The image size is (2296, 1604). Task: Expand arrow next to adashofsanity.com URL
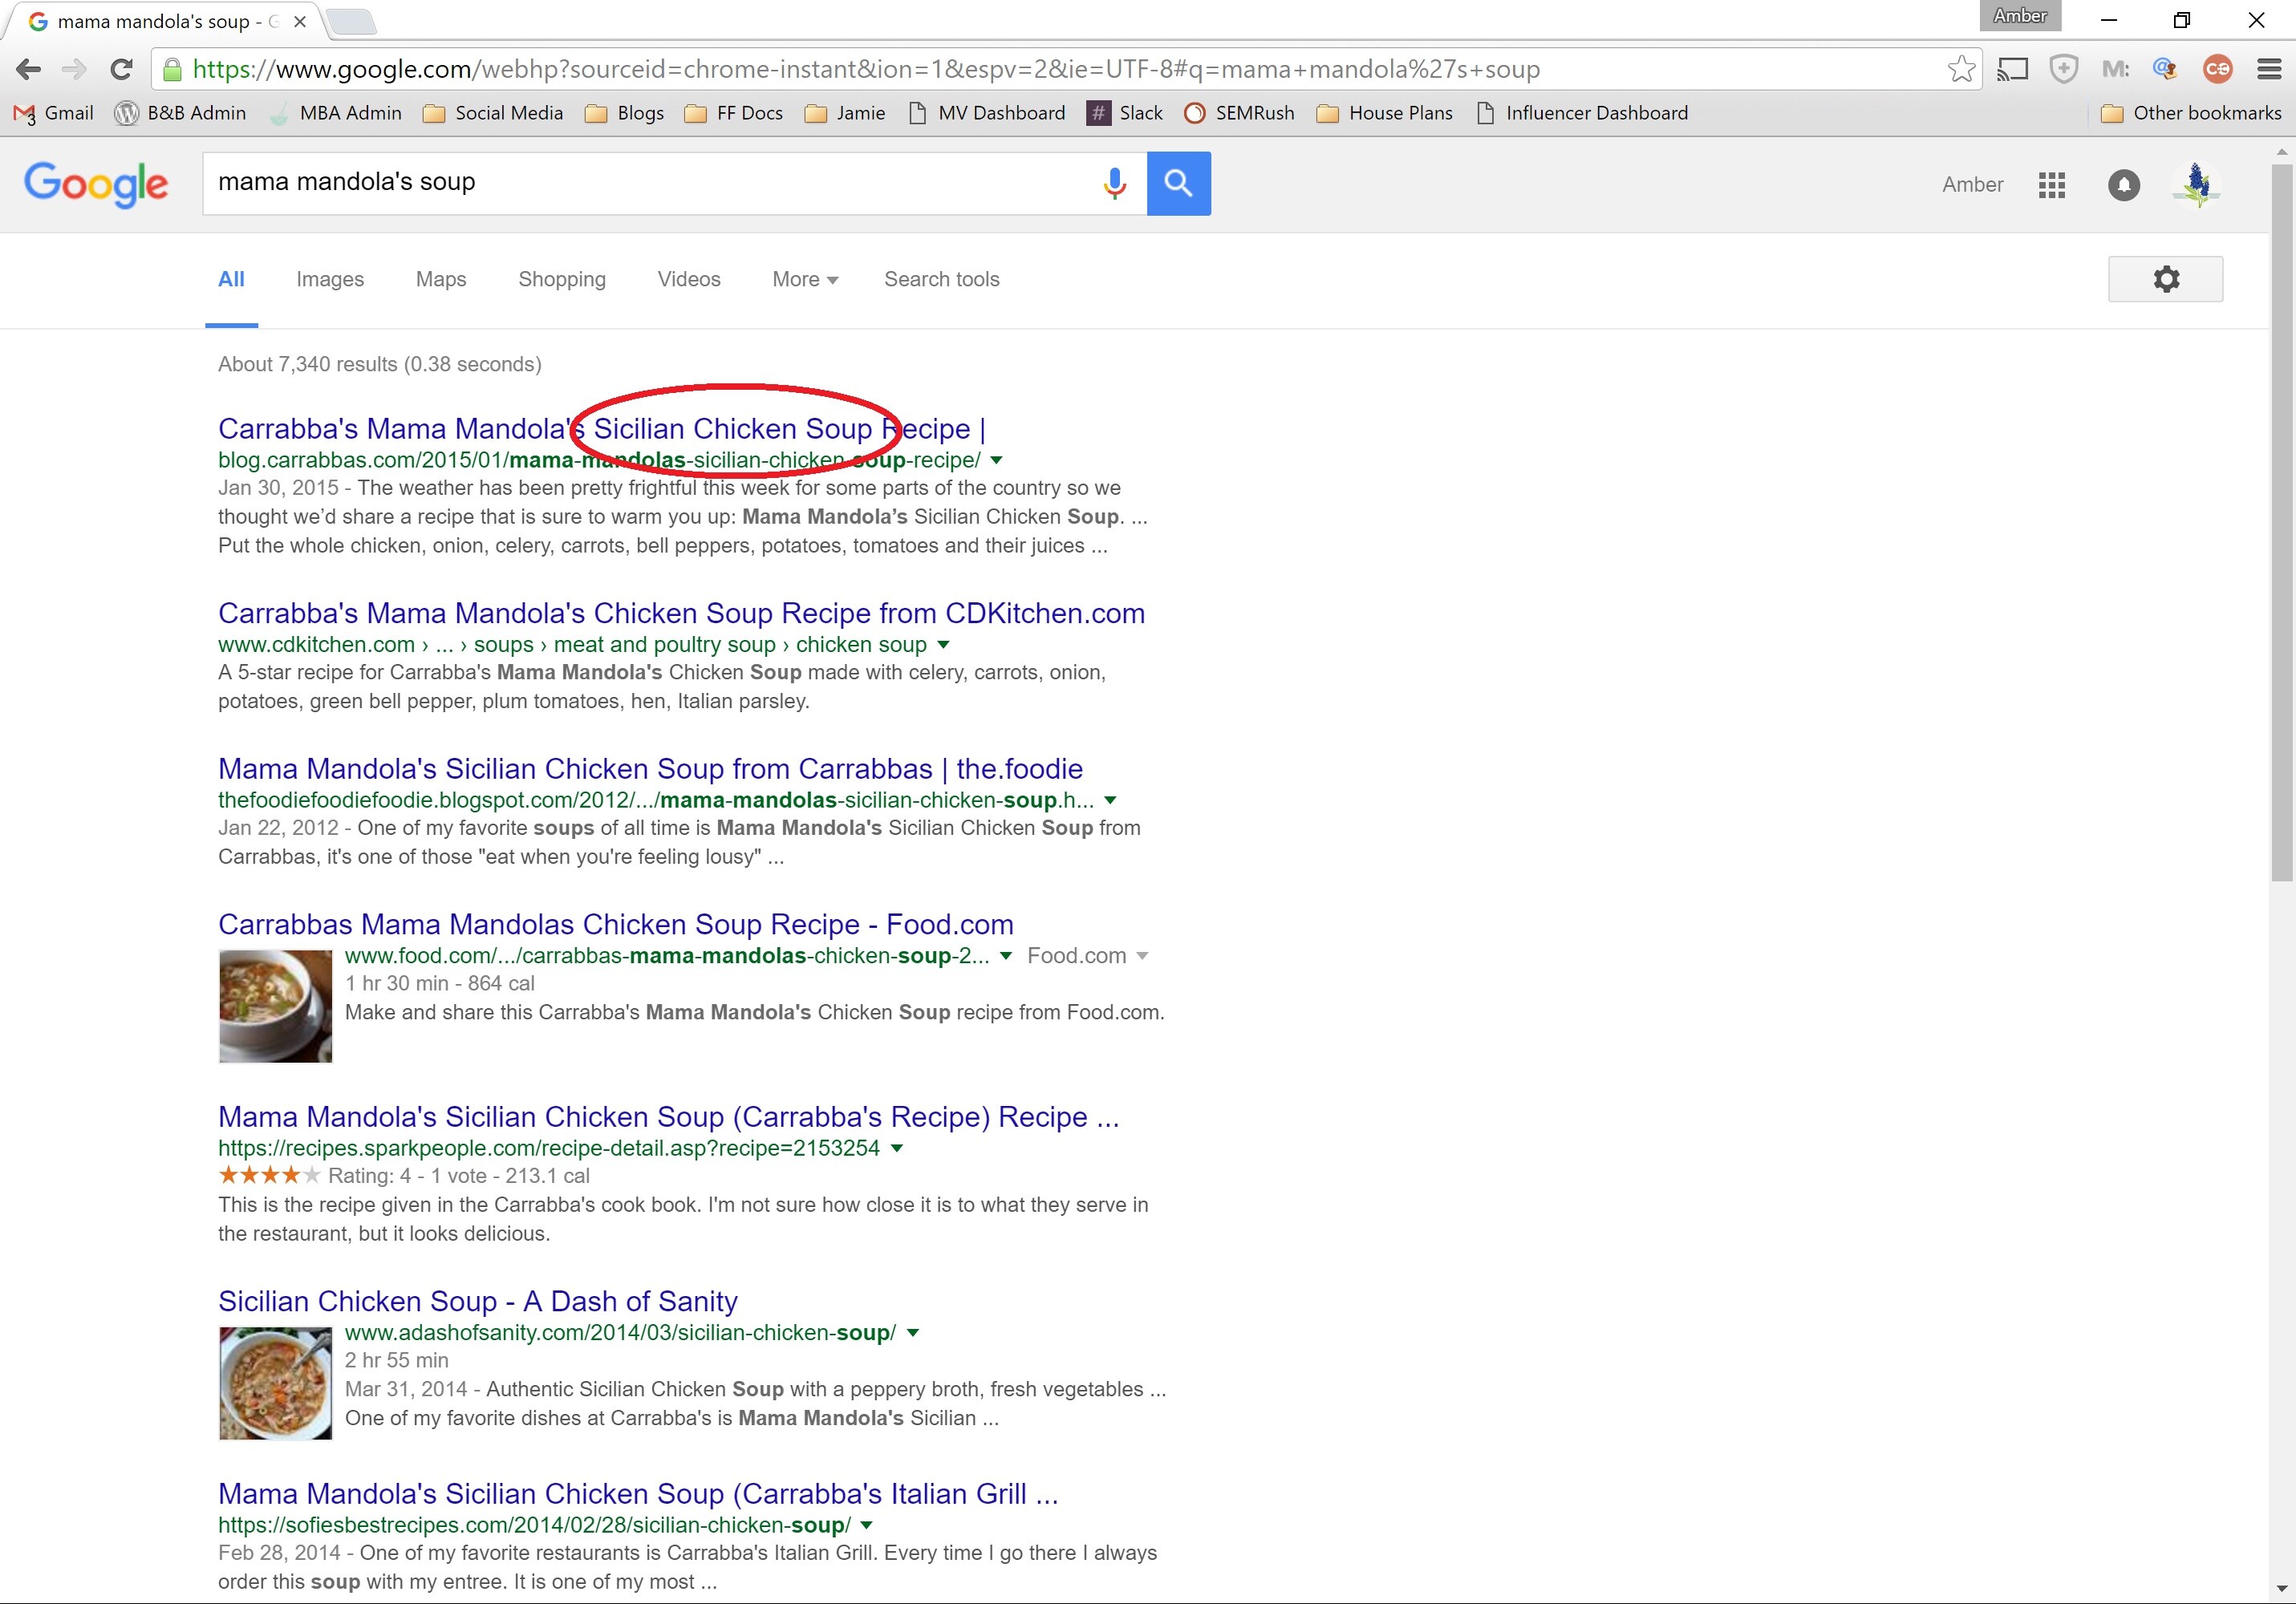pos(913,1333)
